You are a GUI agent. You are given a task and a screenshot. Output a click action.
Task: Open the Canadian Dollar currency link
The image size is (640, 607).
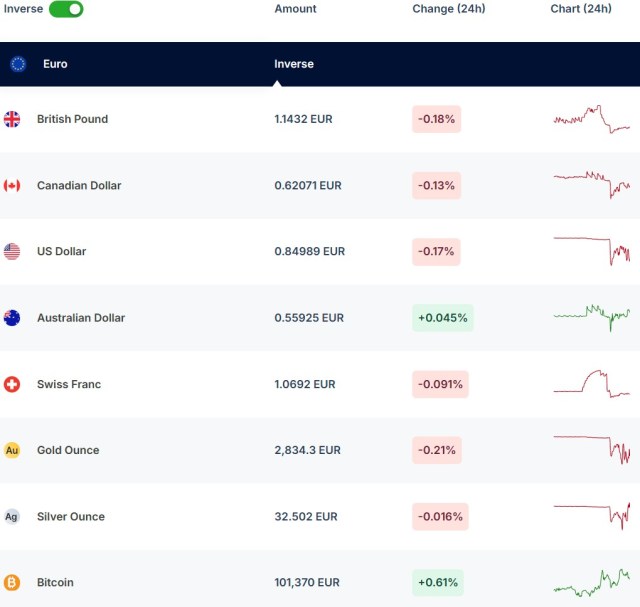click(79, 185)
